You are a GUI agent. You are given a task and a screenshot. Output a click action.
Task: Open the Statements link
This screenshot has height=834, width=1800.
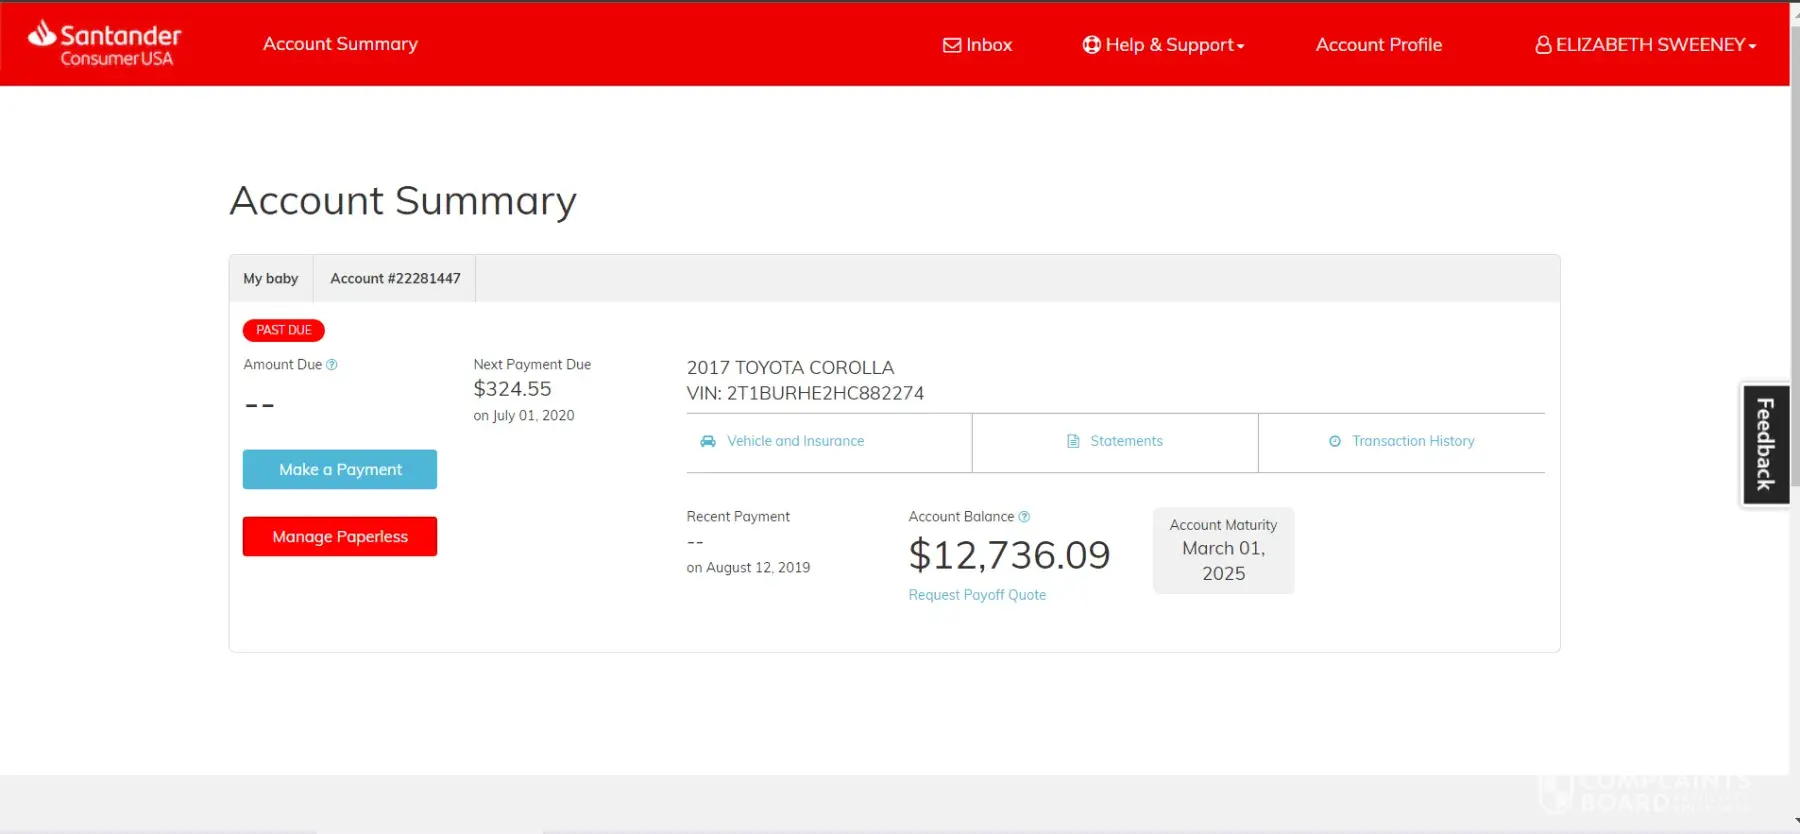[1126, 441]
